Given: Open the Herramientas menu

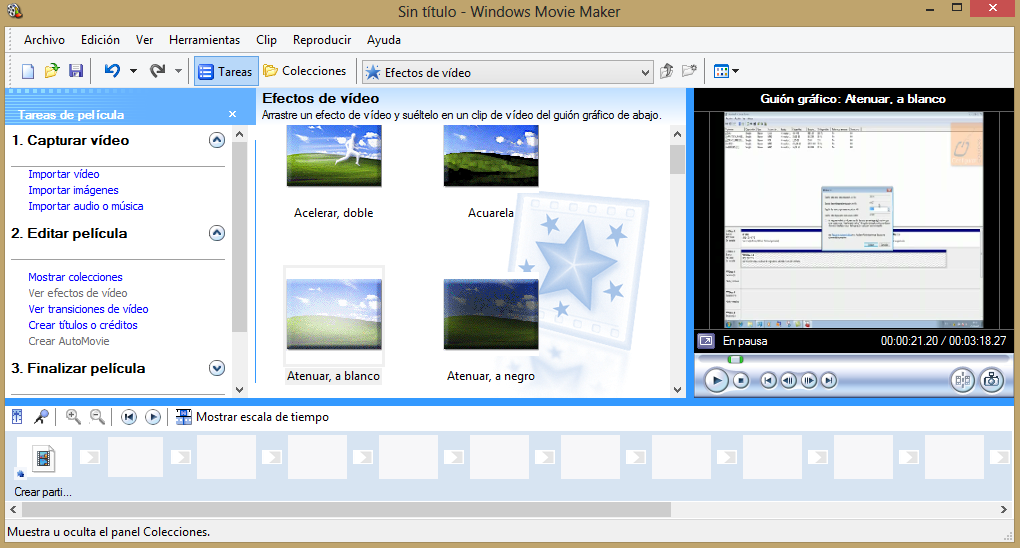Looking at the screenshot, I should (204, 40).
